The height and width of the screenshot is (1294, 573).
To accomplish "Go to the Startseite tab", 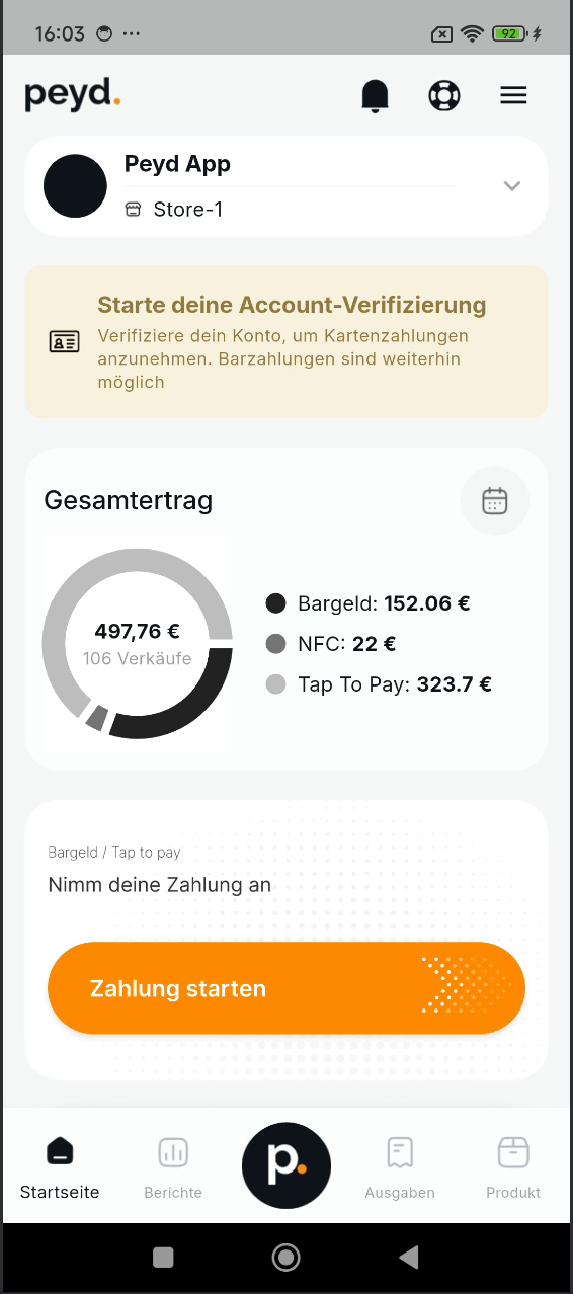I will [x=60, y=1167].
